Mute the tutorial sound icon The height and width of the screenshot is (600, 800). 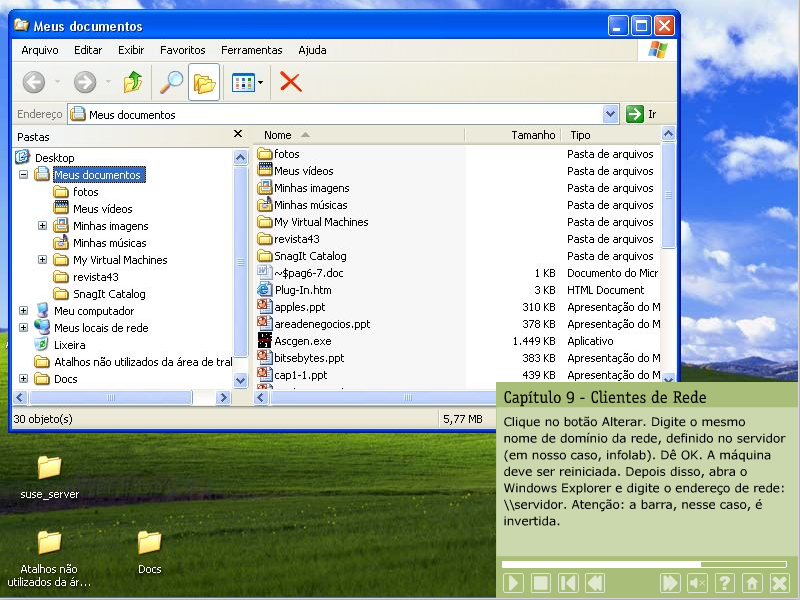click(x=697, y=583)
